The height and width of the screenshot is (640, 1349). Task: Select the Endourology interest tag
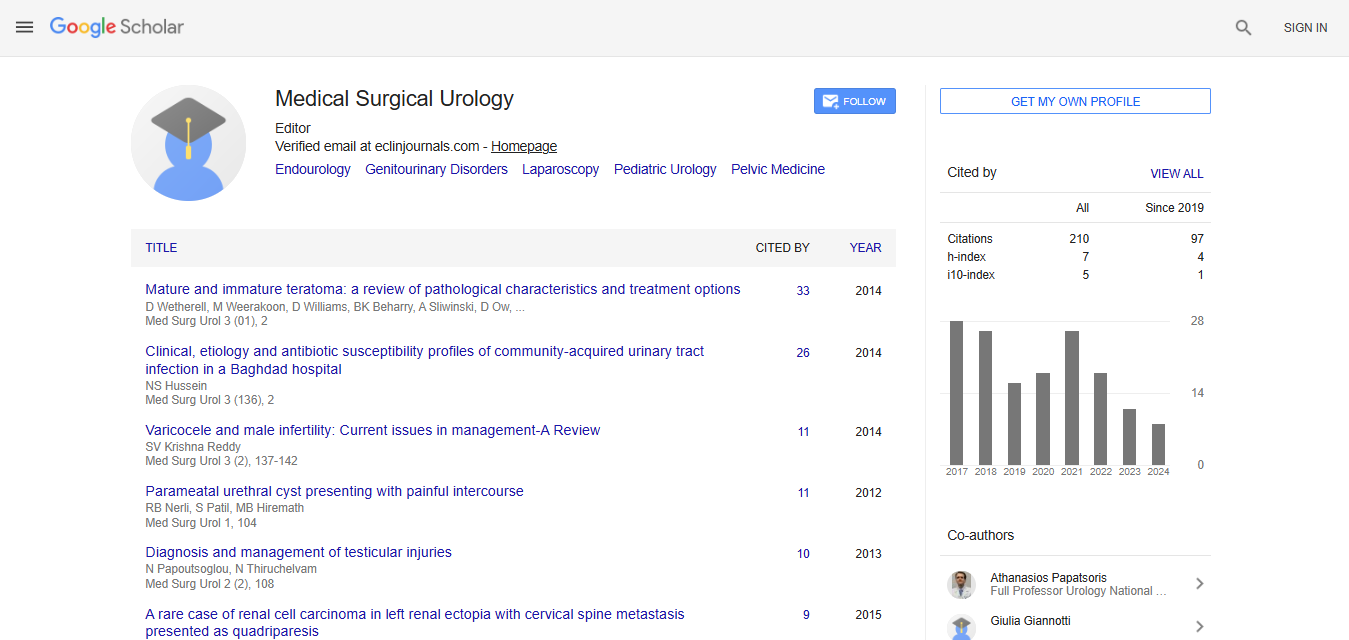tap(313, 169)
